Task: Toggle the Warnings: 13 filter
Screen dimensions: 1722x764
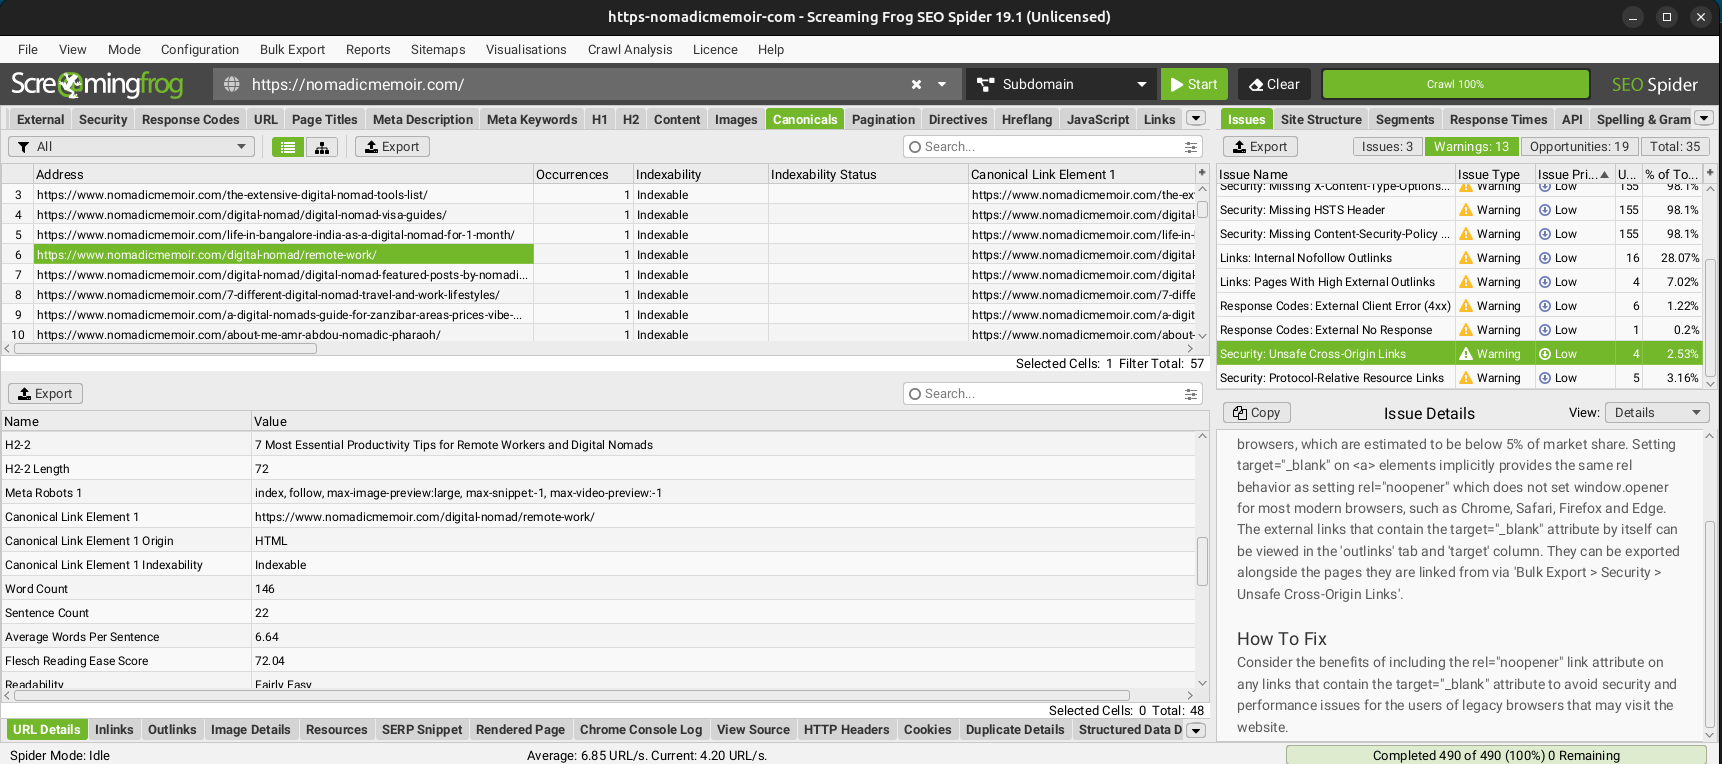Action: [1471, 147]
